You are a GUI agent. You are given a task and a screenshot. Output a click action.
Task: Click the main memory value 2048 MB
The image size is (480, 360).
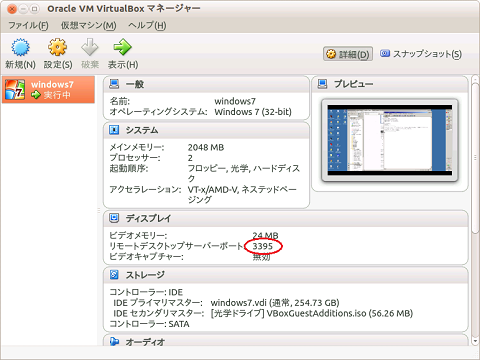pos(206,147)
